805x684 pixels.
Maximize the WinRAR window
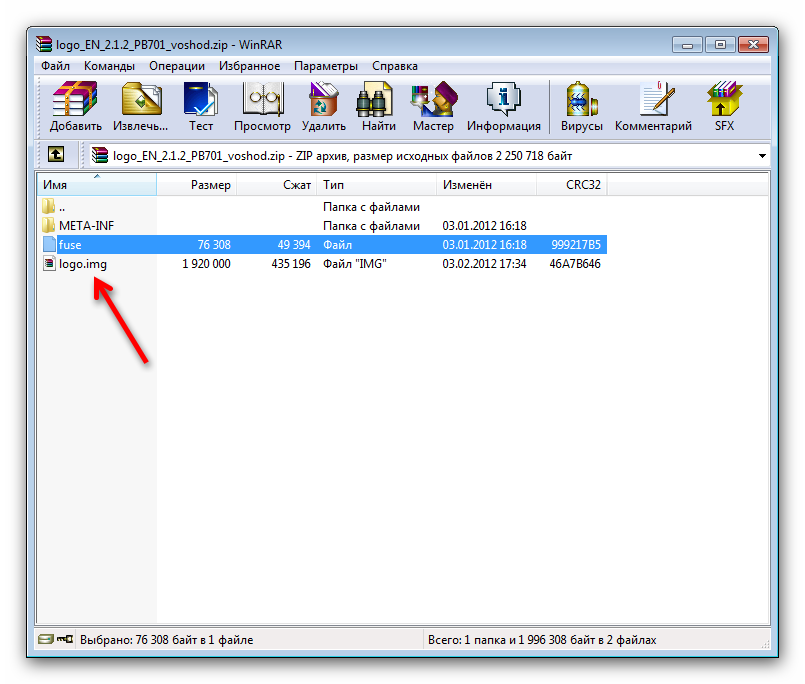[720, 45]
